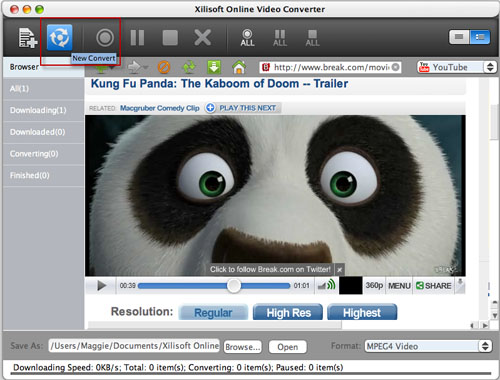
Task: Click the New Download document icon
Action: click(x=27, y=38)
